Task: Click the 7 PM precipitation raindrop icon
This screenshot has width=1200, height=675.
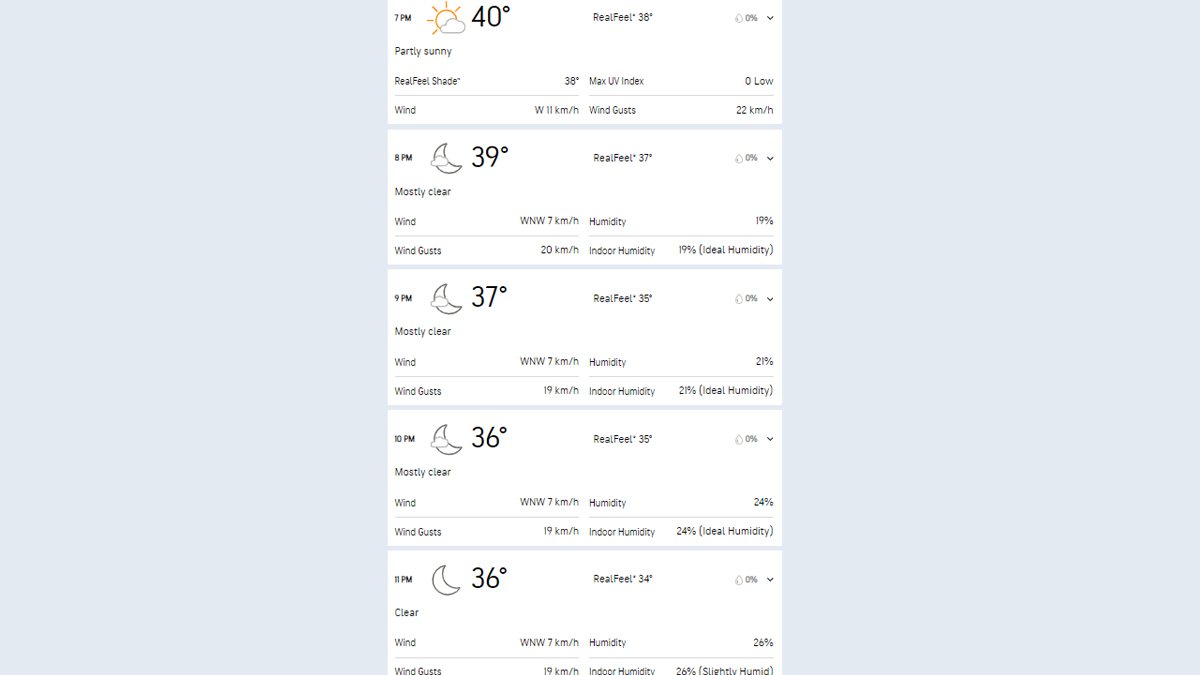Action: point(739,18)
